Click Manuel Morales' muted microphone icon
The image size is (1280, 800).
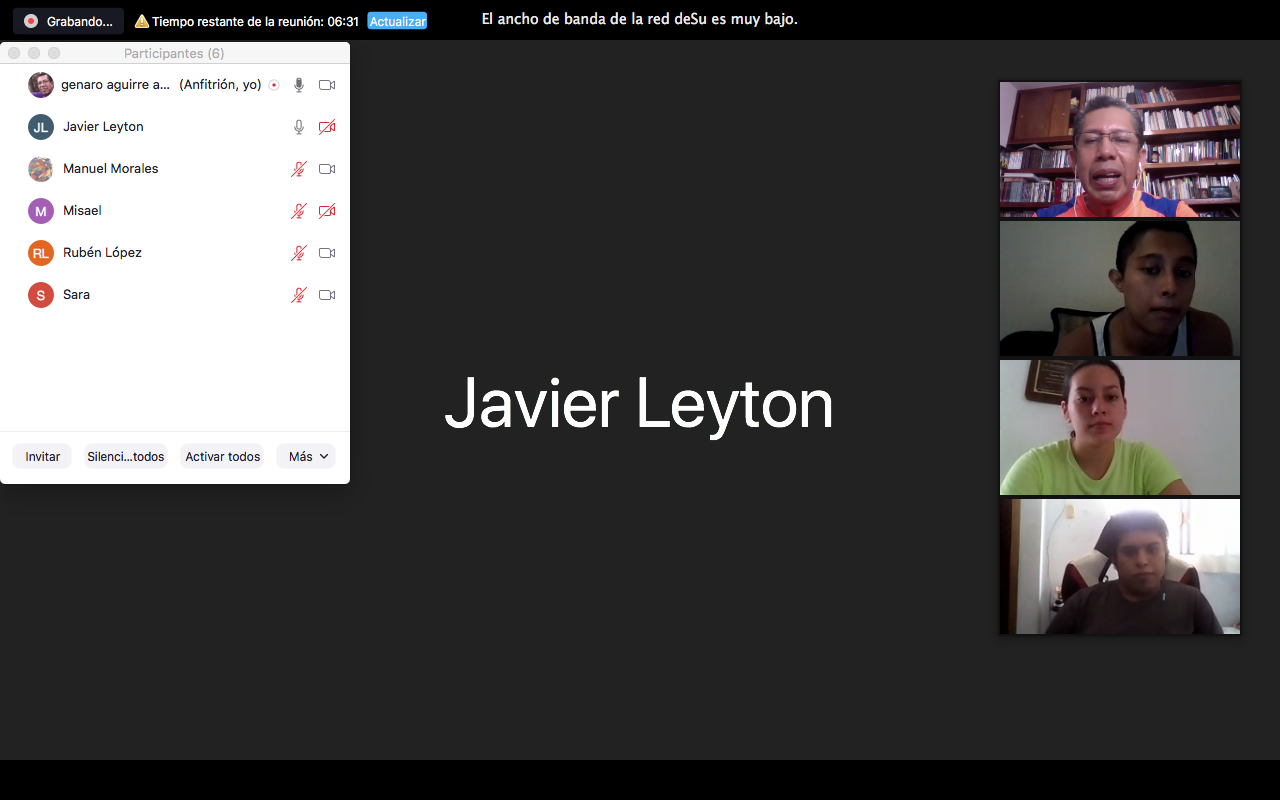pos(298,169)
